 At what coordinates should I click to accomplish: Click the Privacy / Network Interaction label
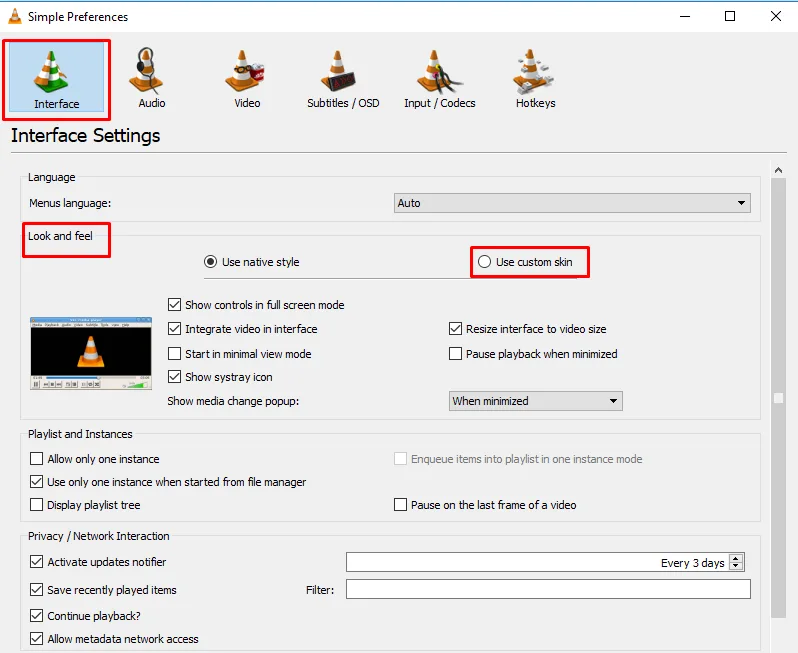tap(99, 536)
